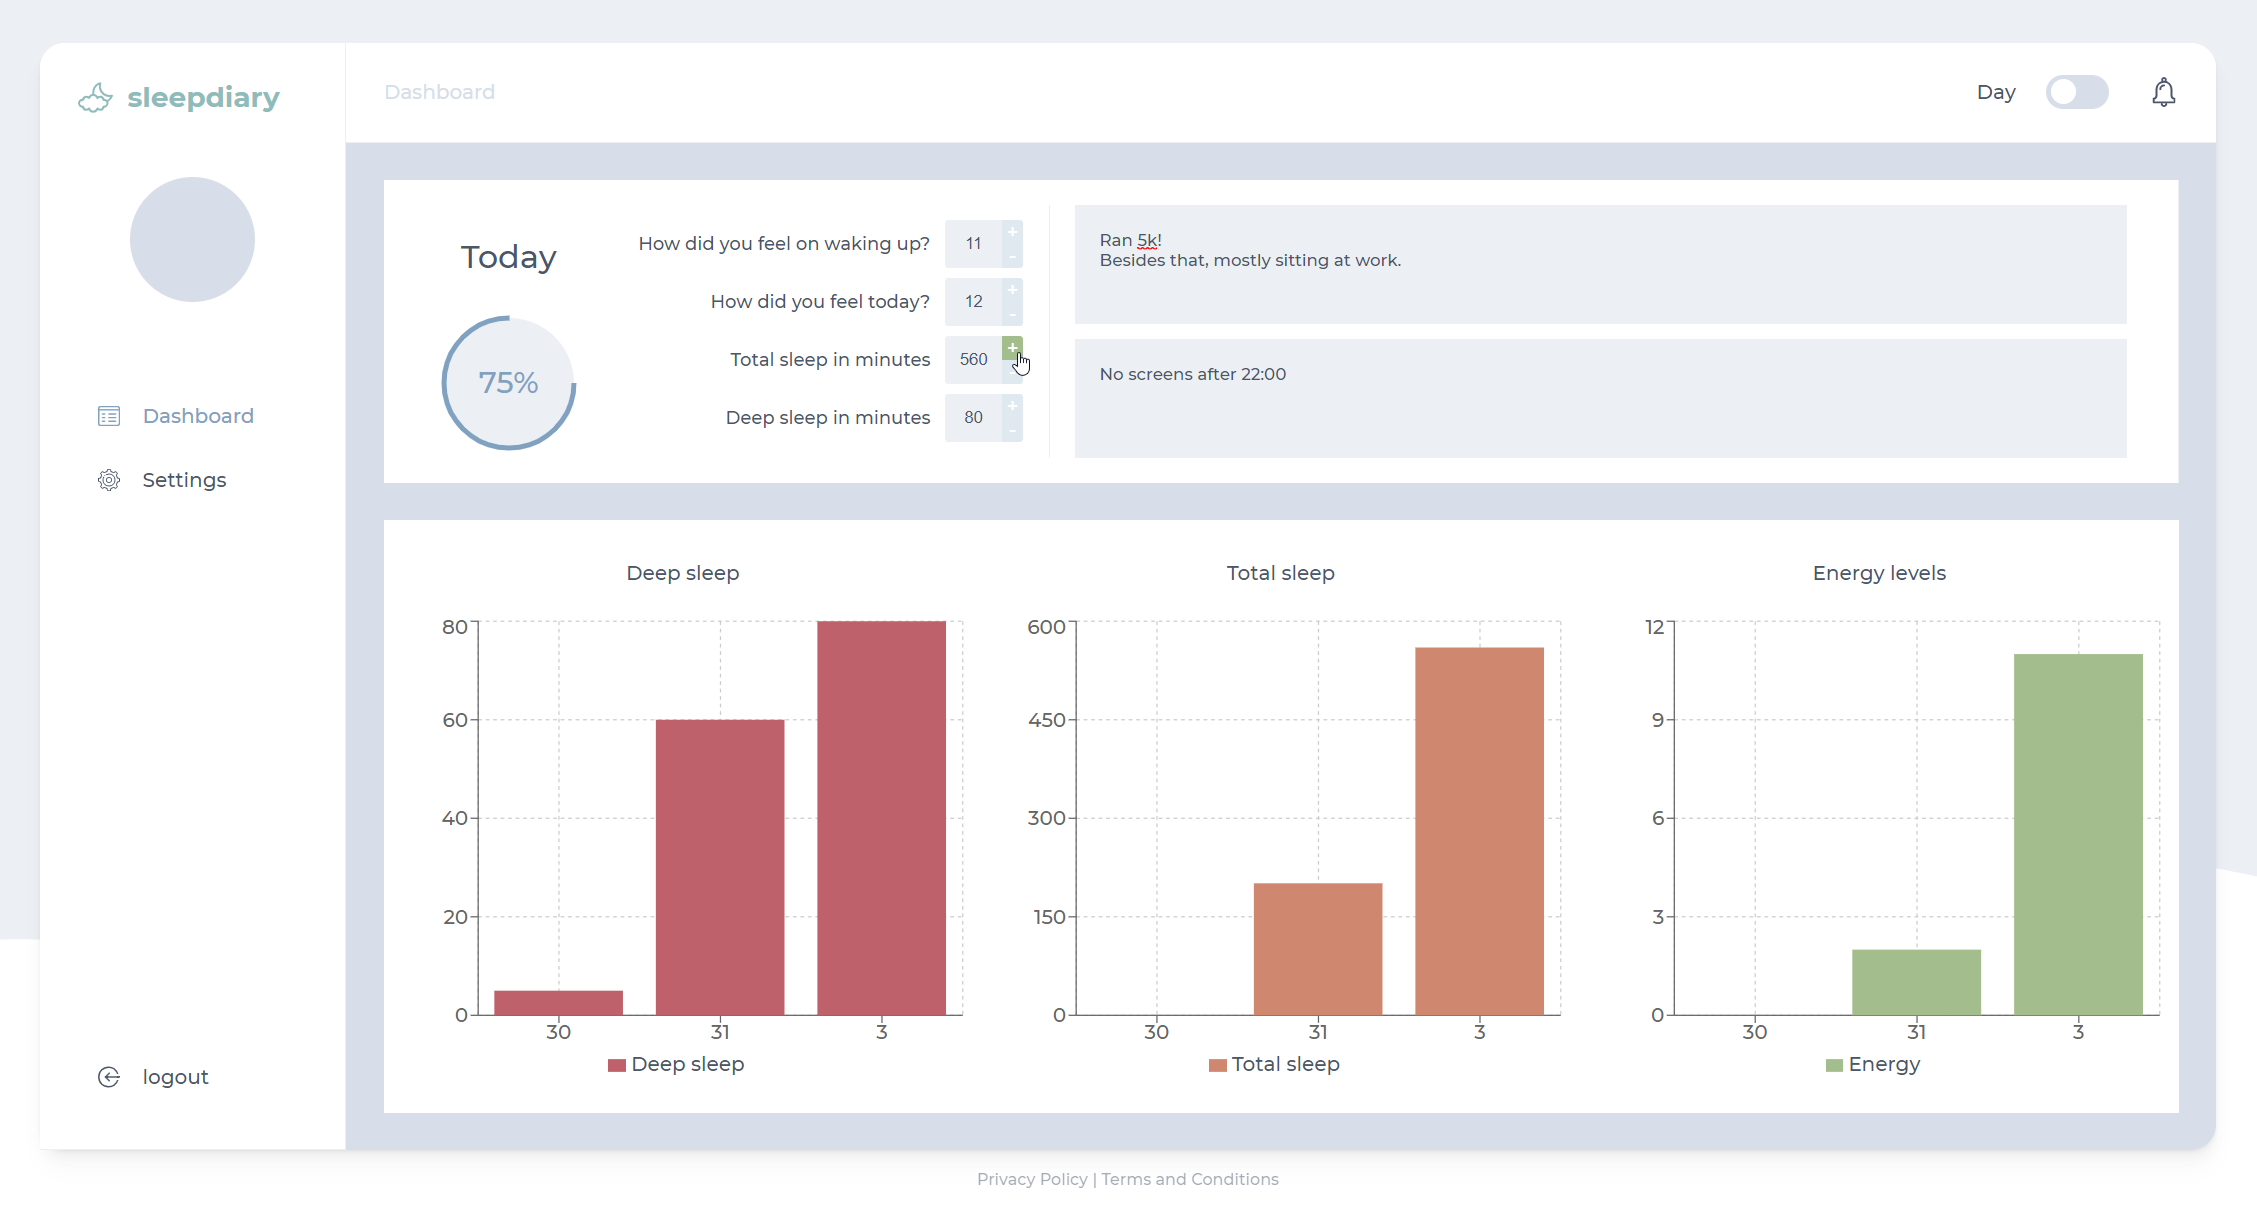This screenshot has width=2257, height=1211.
Task: Decrease the waking up feeling value
Action: coord(1012,256)
